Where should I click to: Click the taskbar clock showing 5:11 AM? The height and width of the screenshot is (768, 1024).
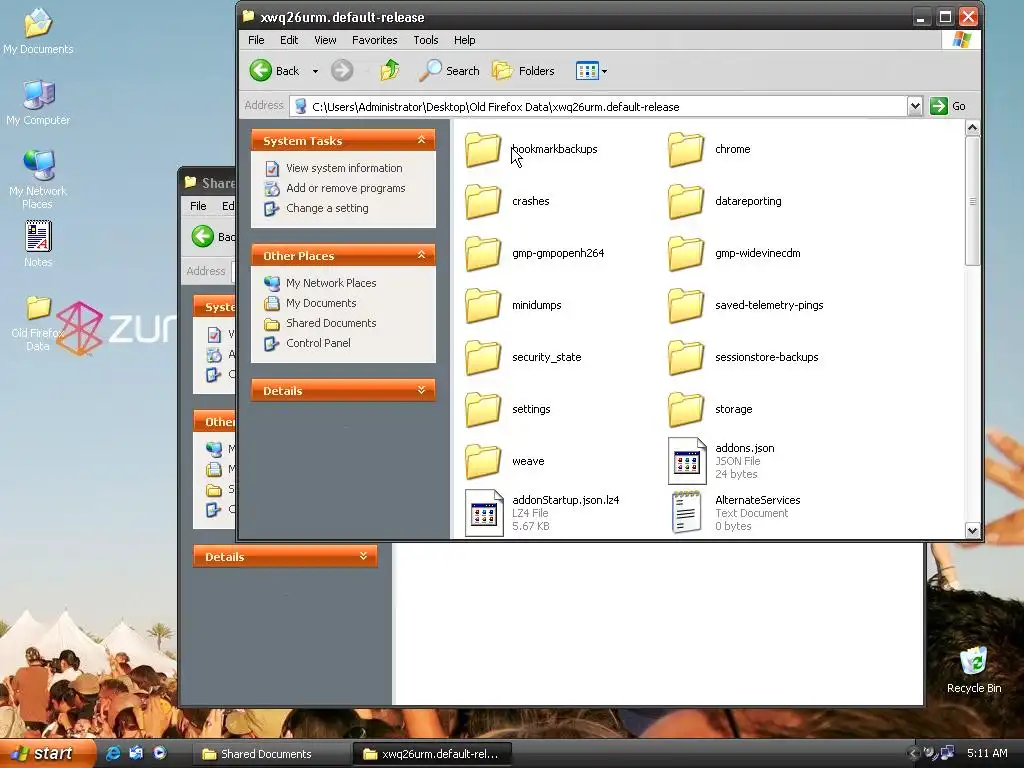[x=987, y=753]
